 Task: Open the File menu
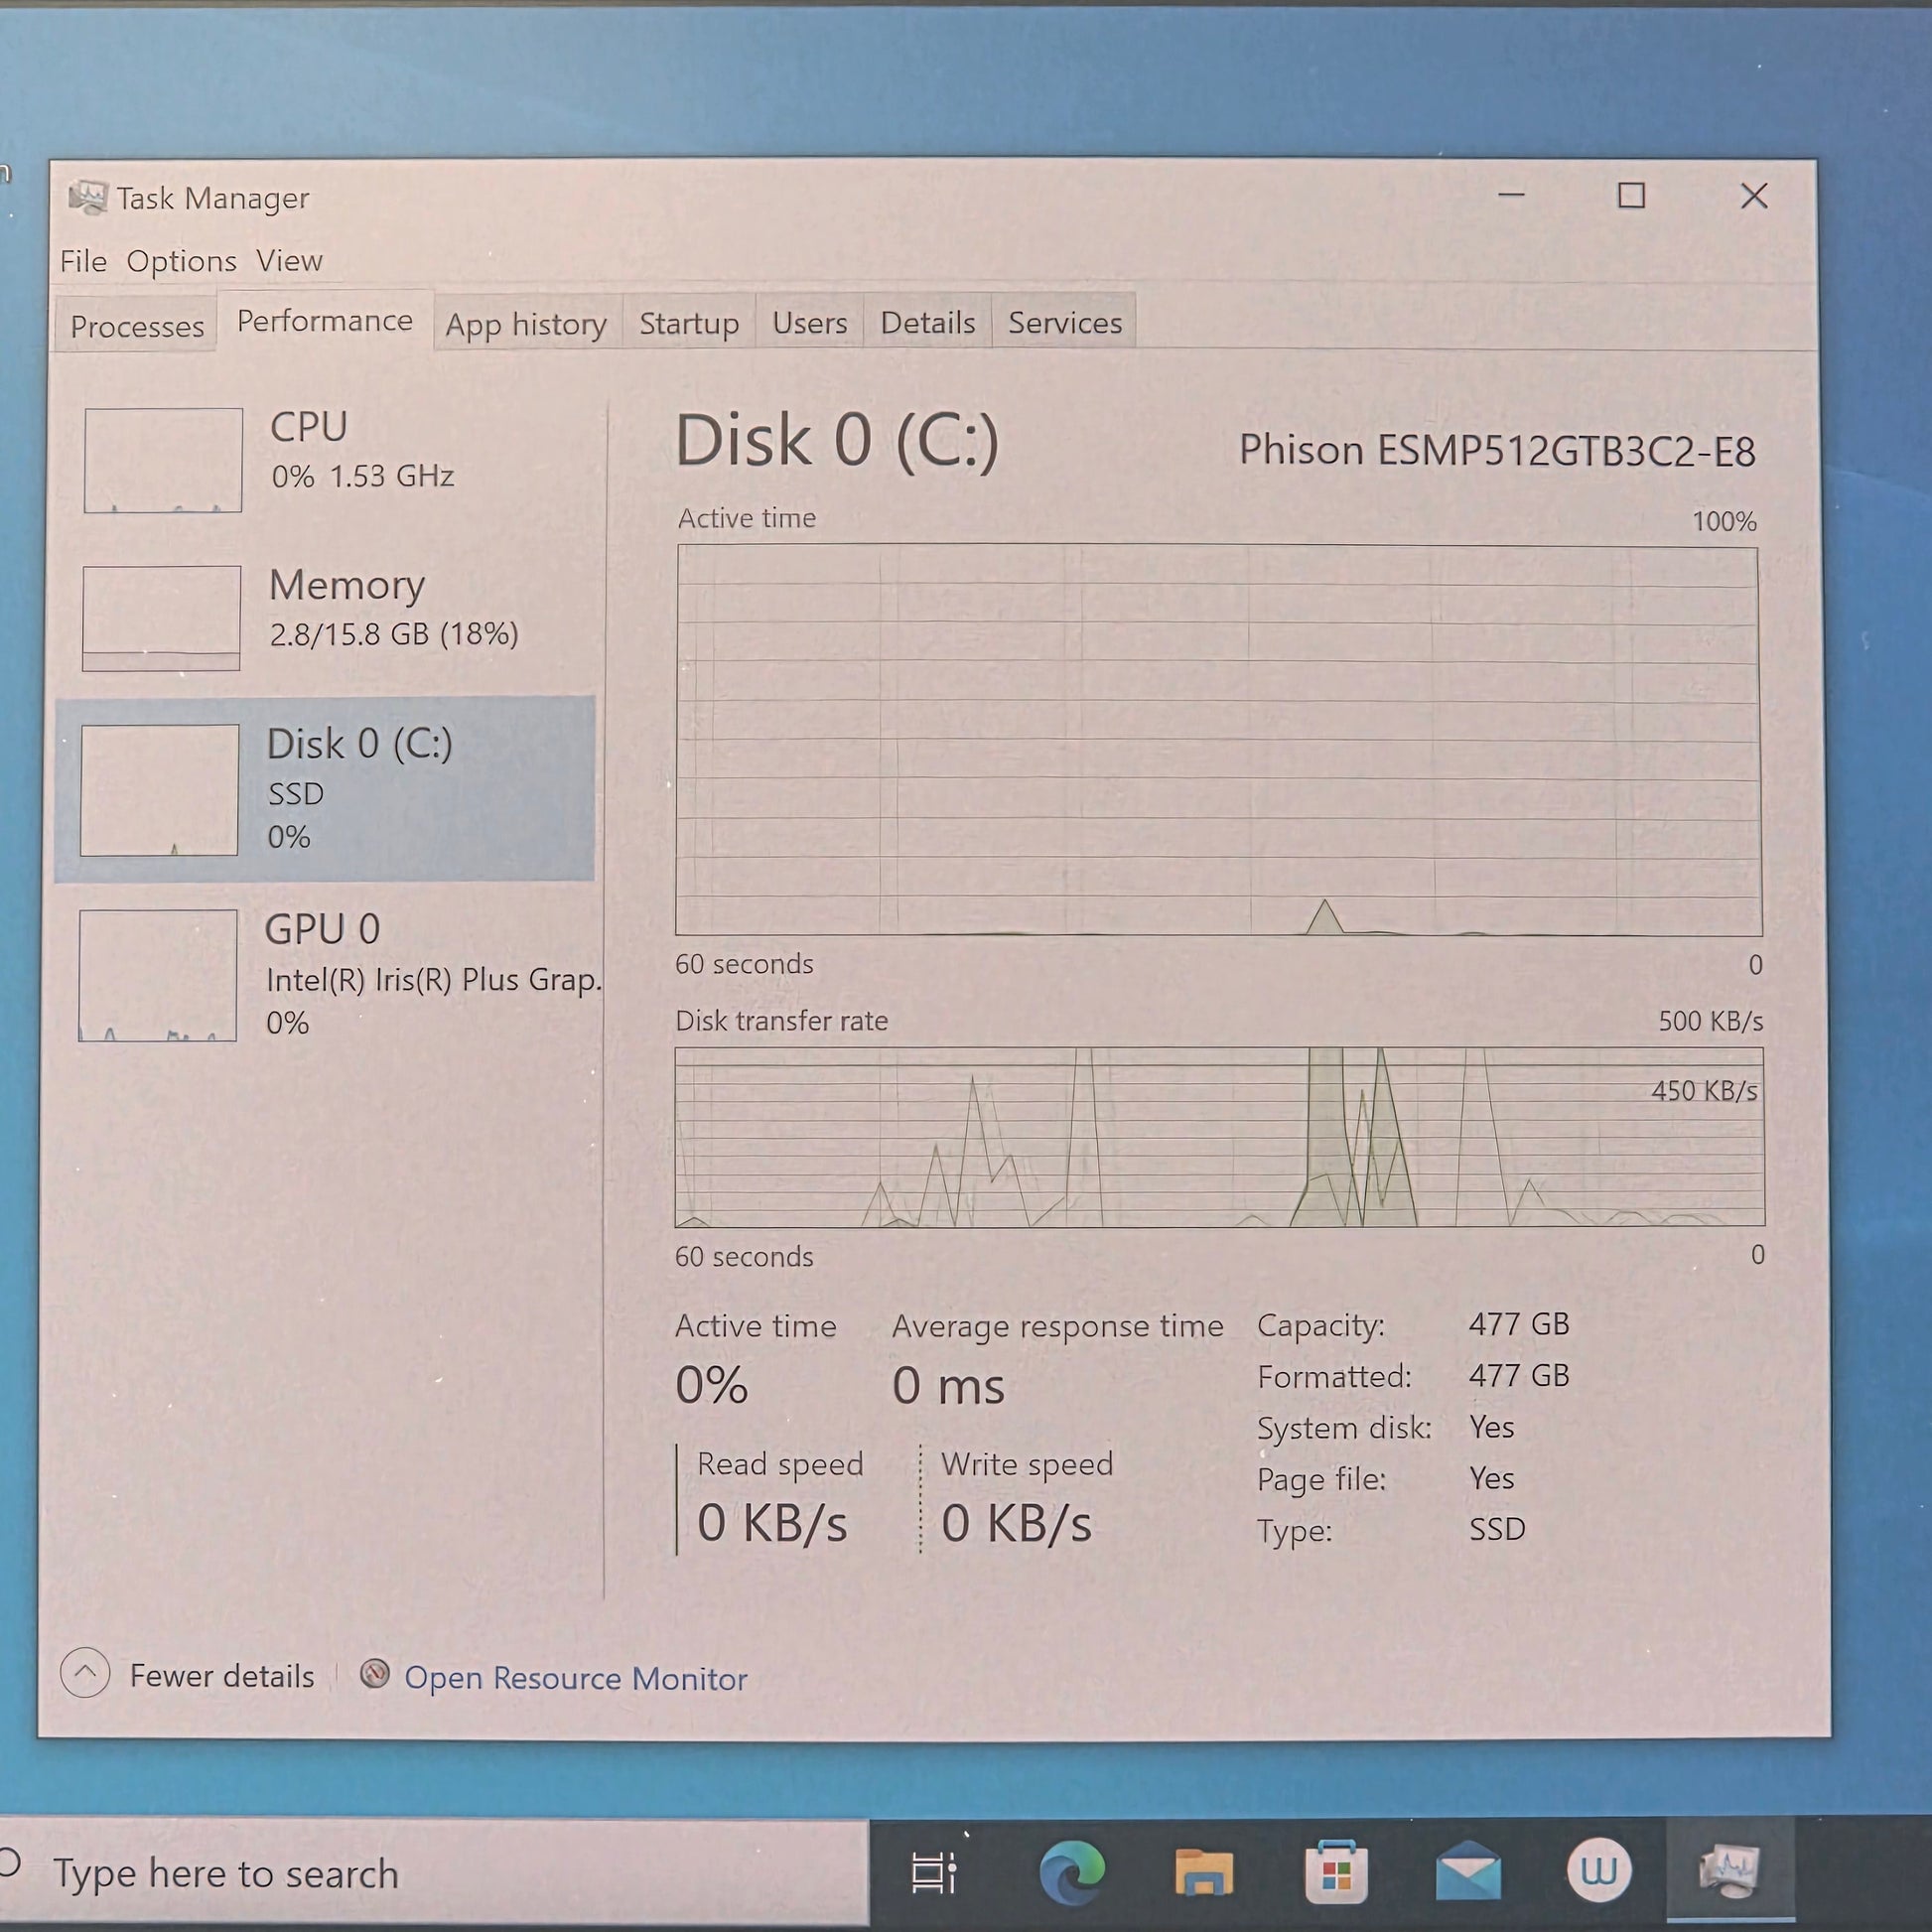point(83,261)
